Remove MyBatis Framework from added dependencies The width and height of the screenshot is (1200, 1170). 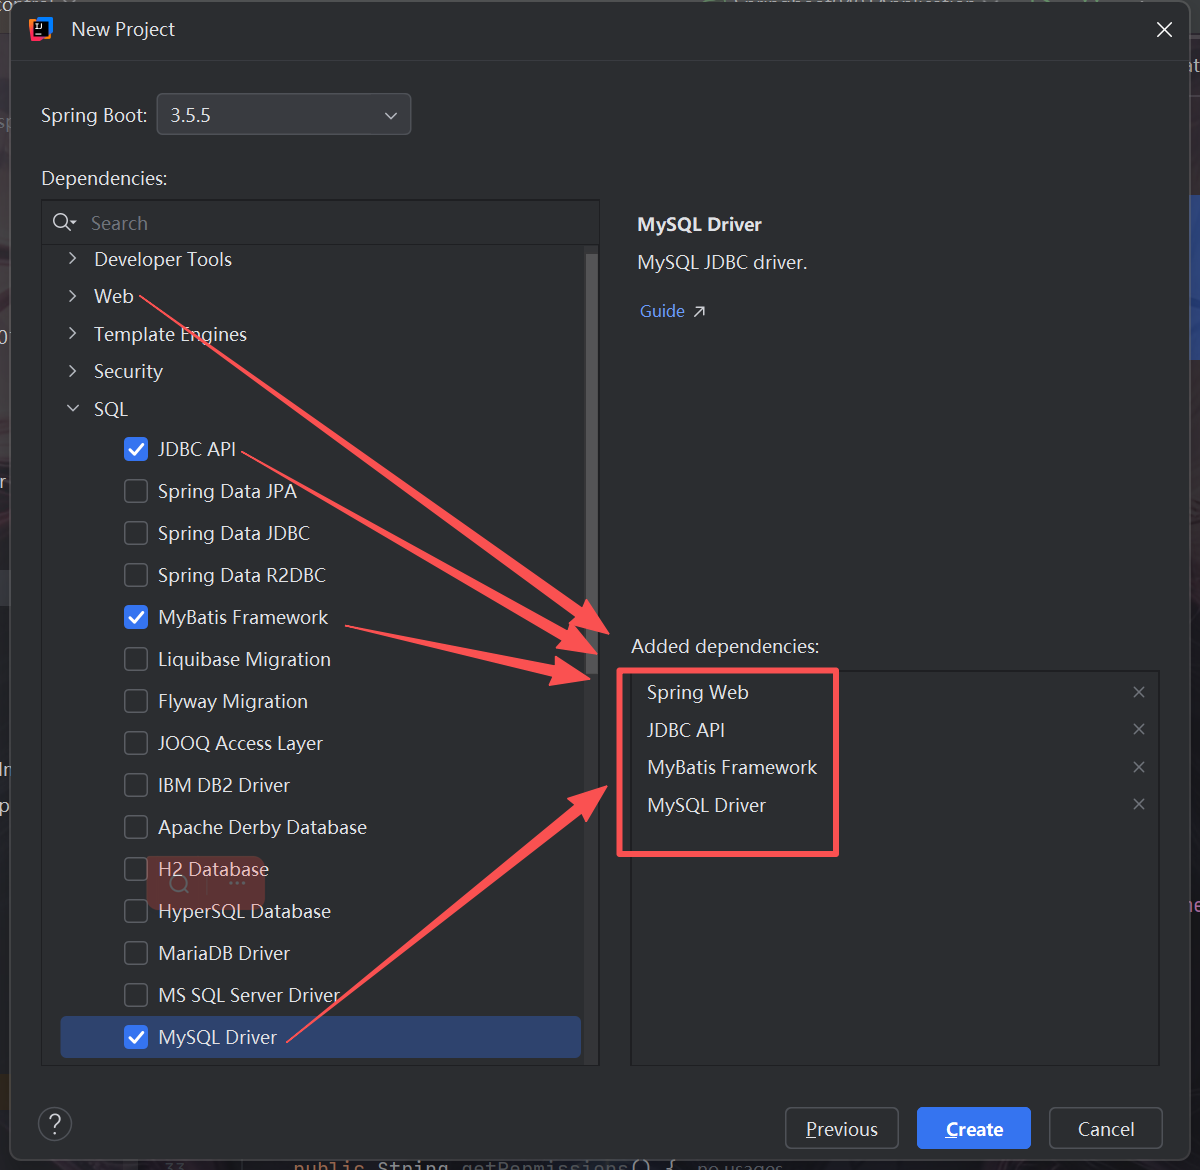pos(1139,767)
